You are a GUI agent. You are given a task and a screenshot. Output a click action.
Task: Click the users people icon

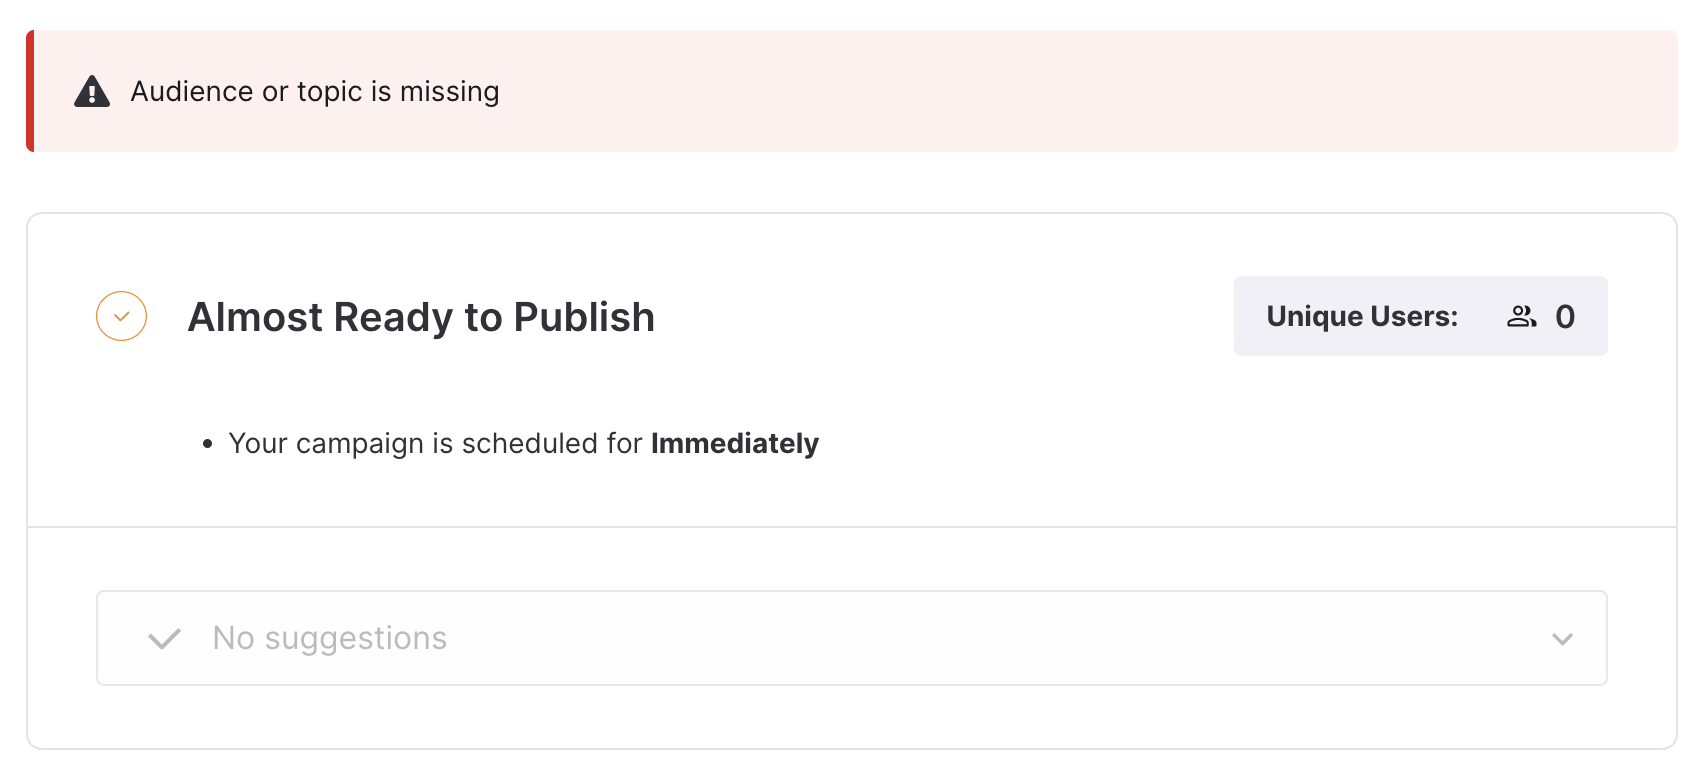(1522, 316)
